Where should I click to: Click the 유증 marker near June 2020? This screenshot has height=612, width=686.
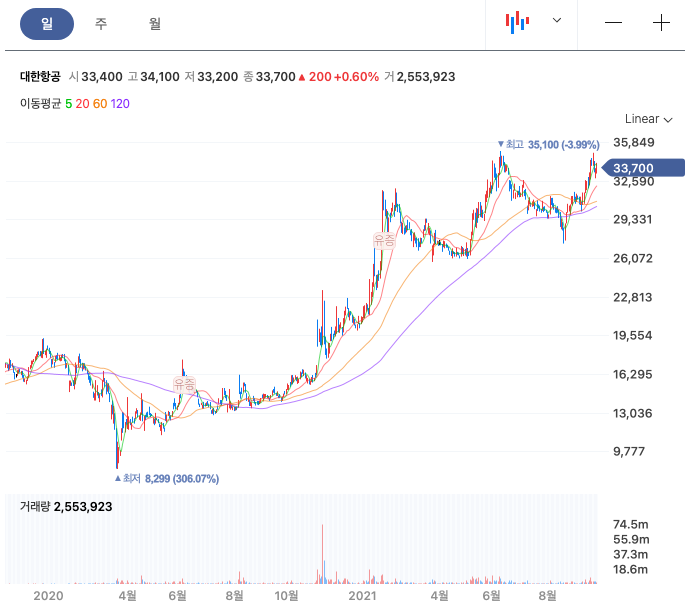click(184, 385)
